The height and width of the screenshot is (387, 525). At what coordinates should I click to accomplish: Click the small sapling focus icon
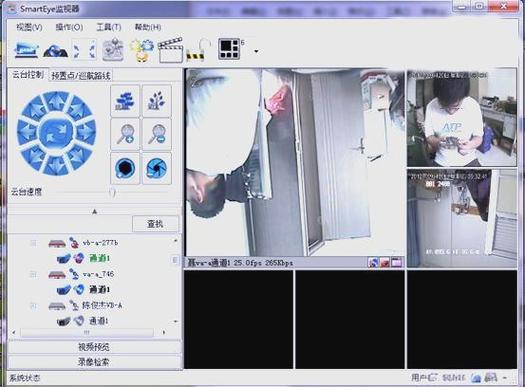(x=157, y=101)
